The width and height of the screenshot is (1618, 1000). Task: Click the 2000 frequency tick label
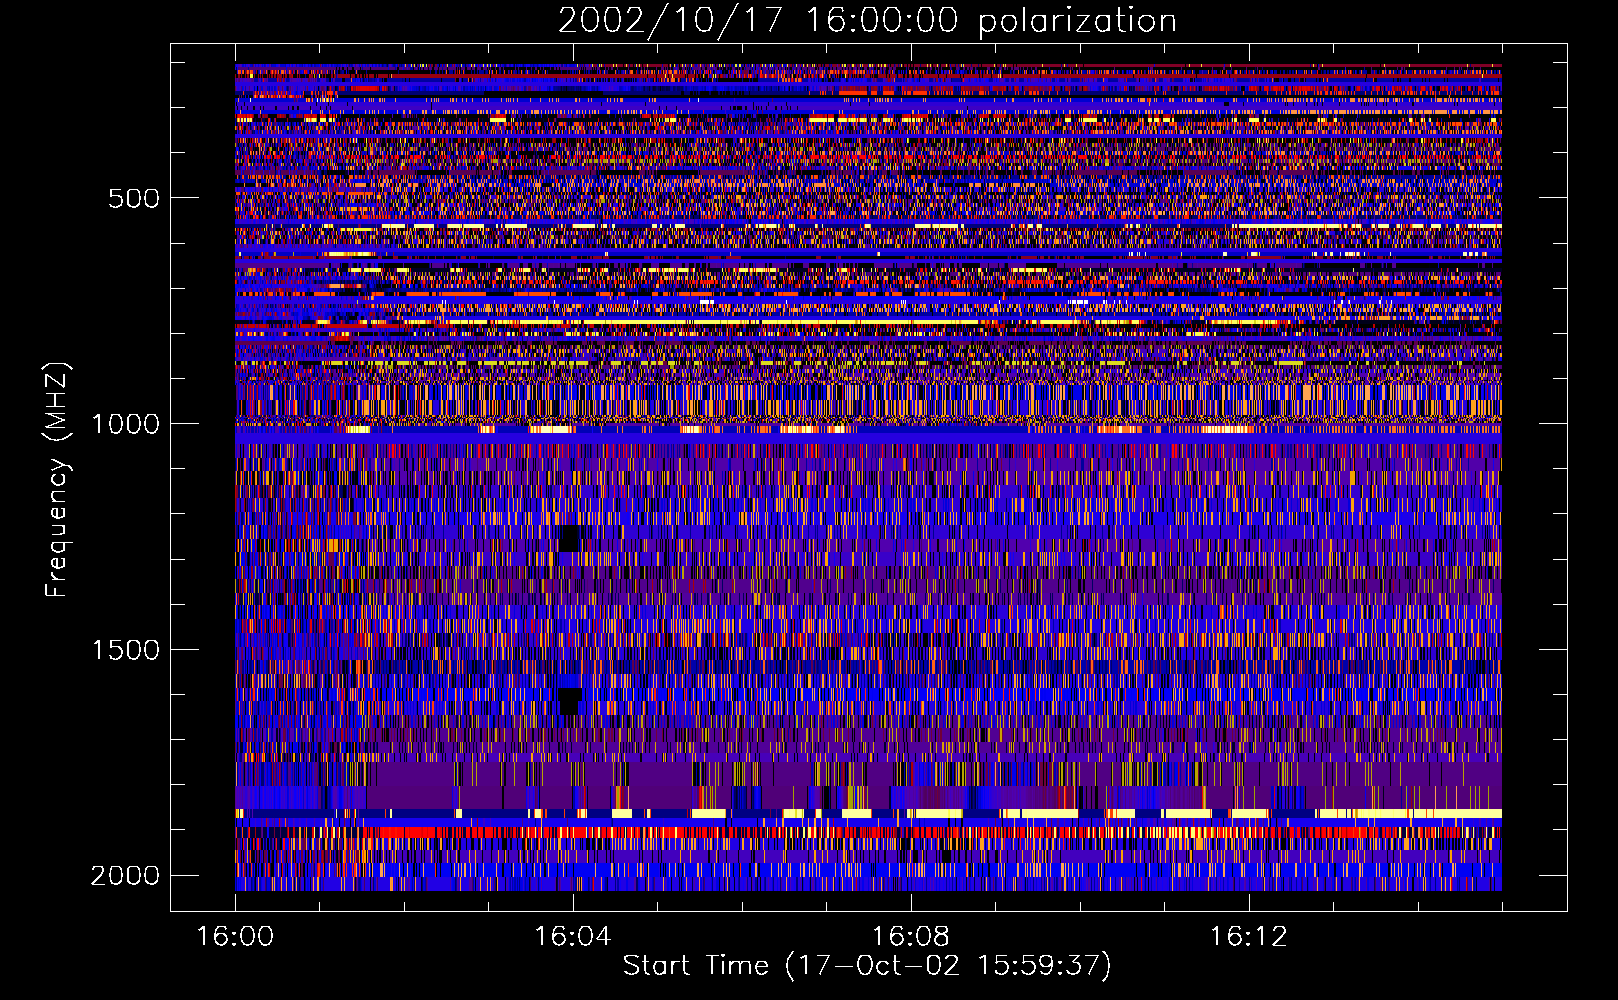125,876
